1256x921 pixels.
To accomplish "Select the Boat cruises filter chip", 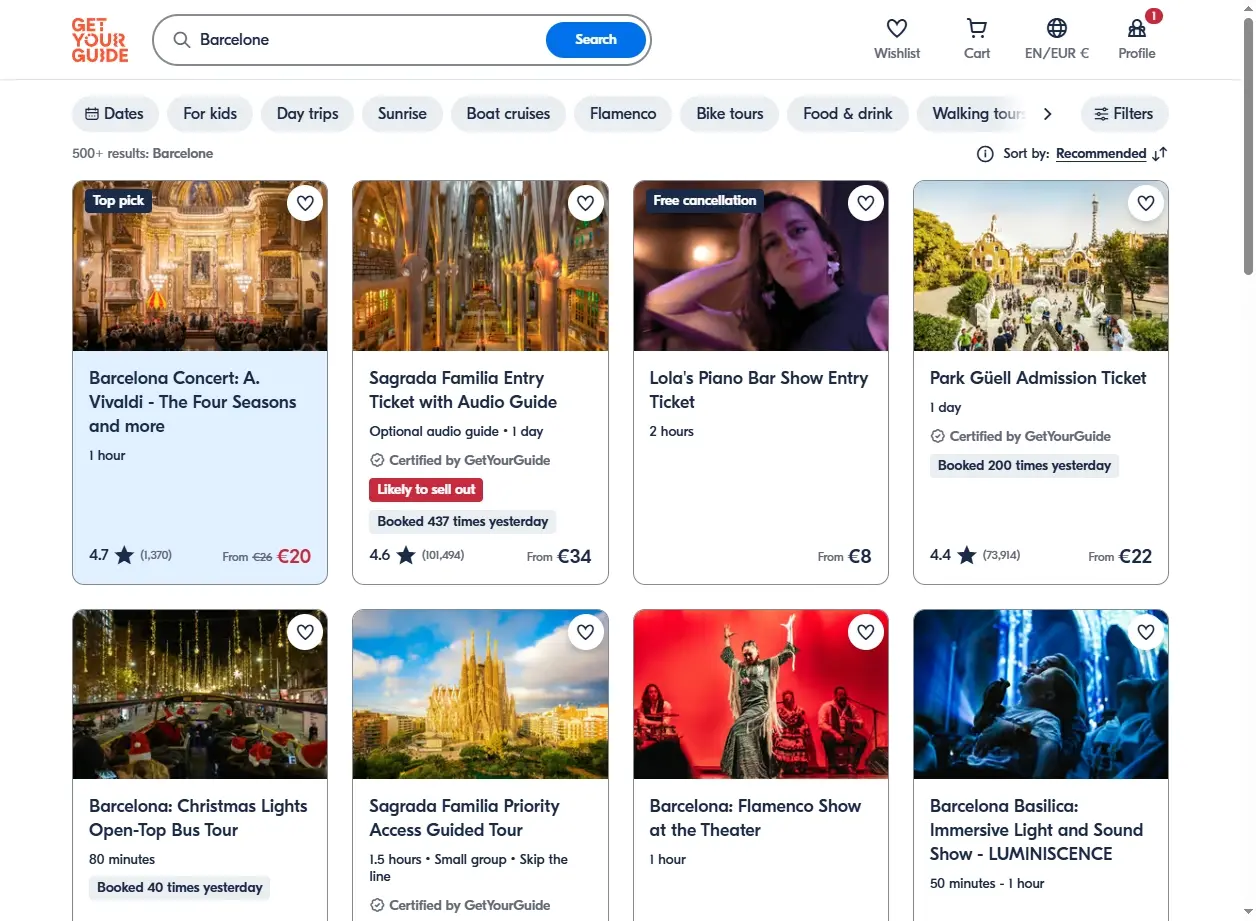I will (508, 114).
